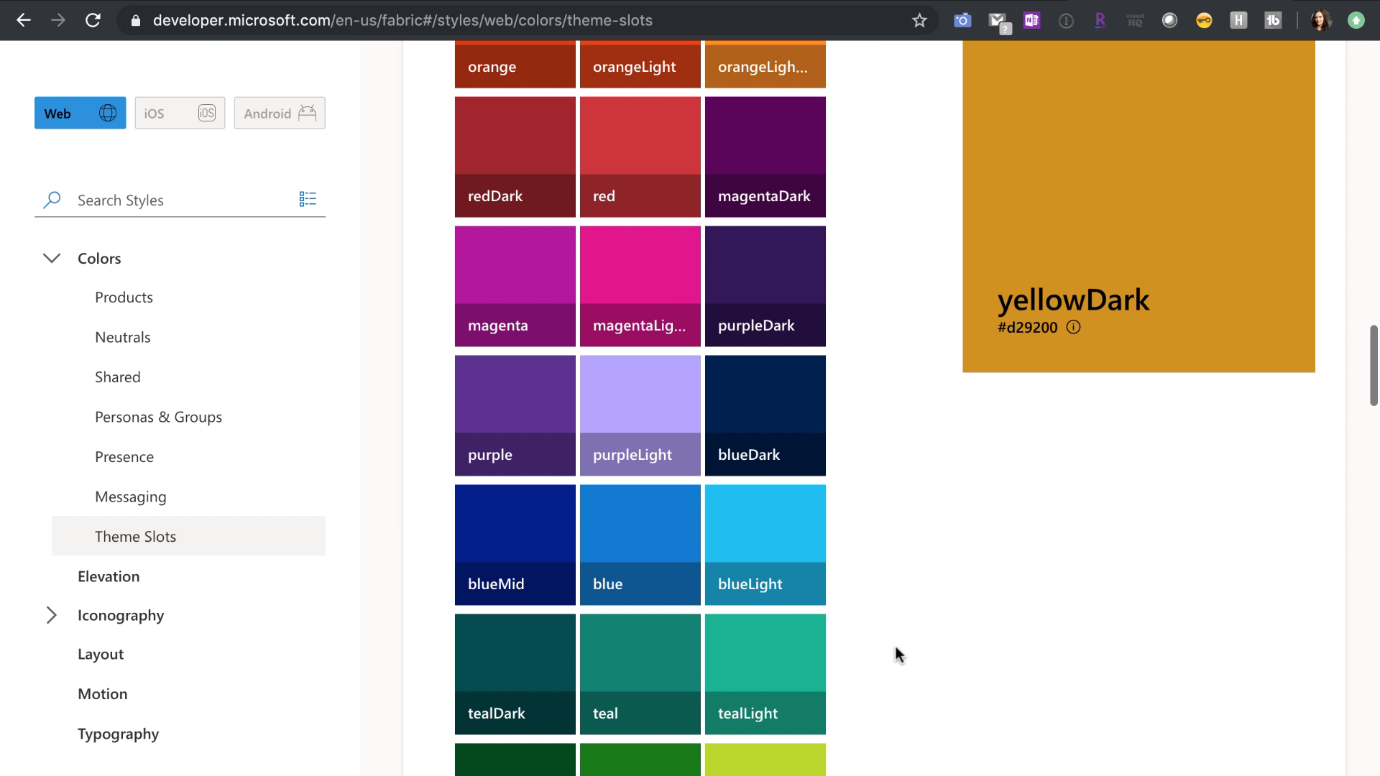
Task: Select the blueDark color swatch
Action: pos(765,415)
